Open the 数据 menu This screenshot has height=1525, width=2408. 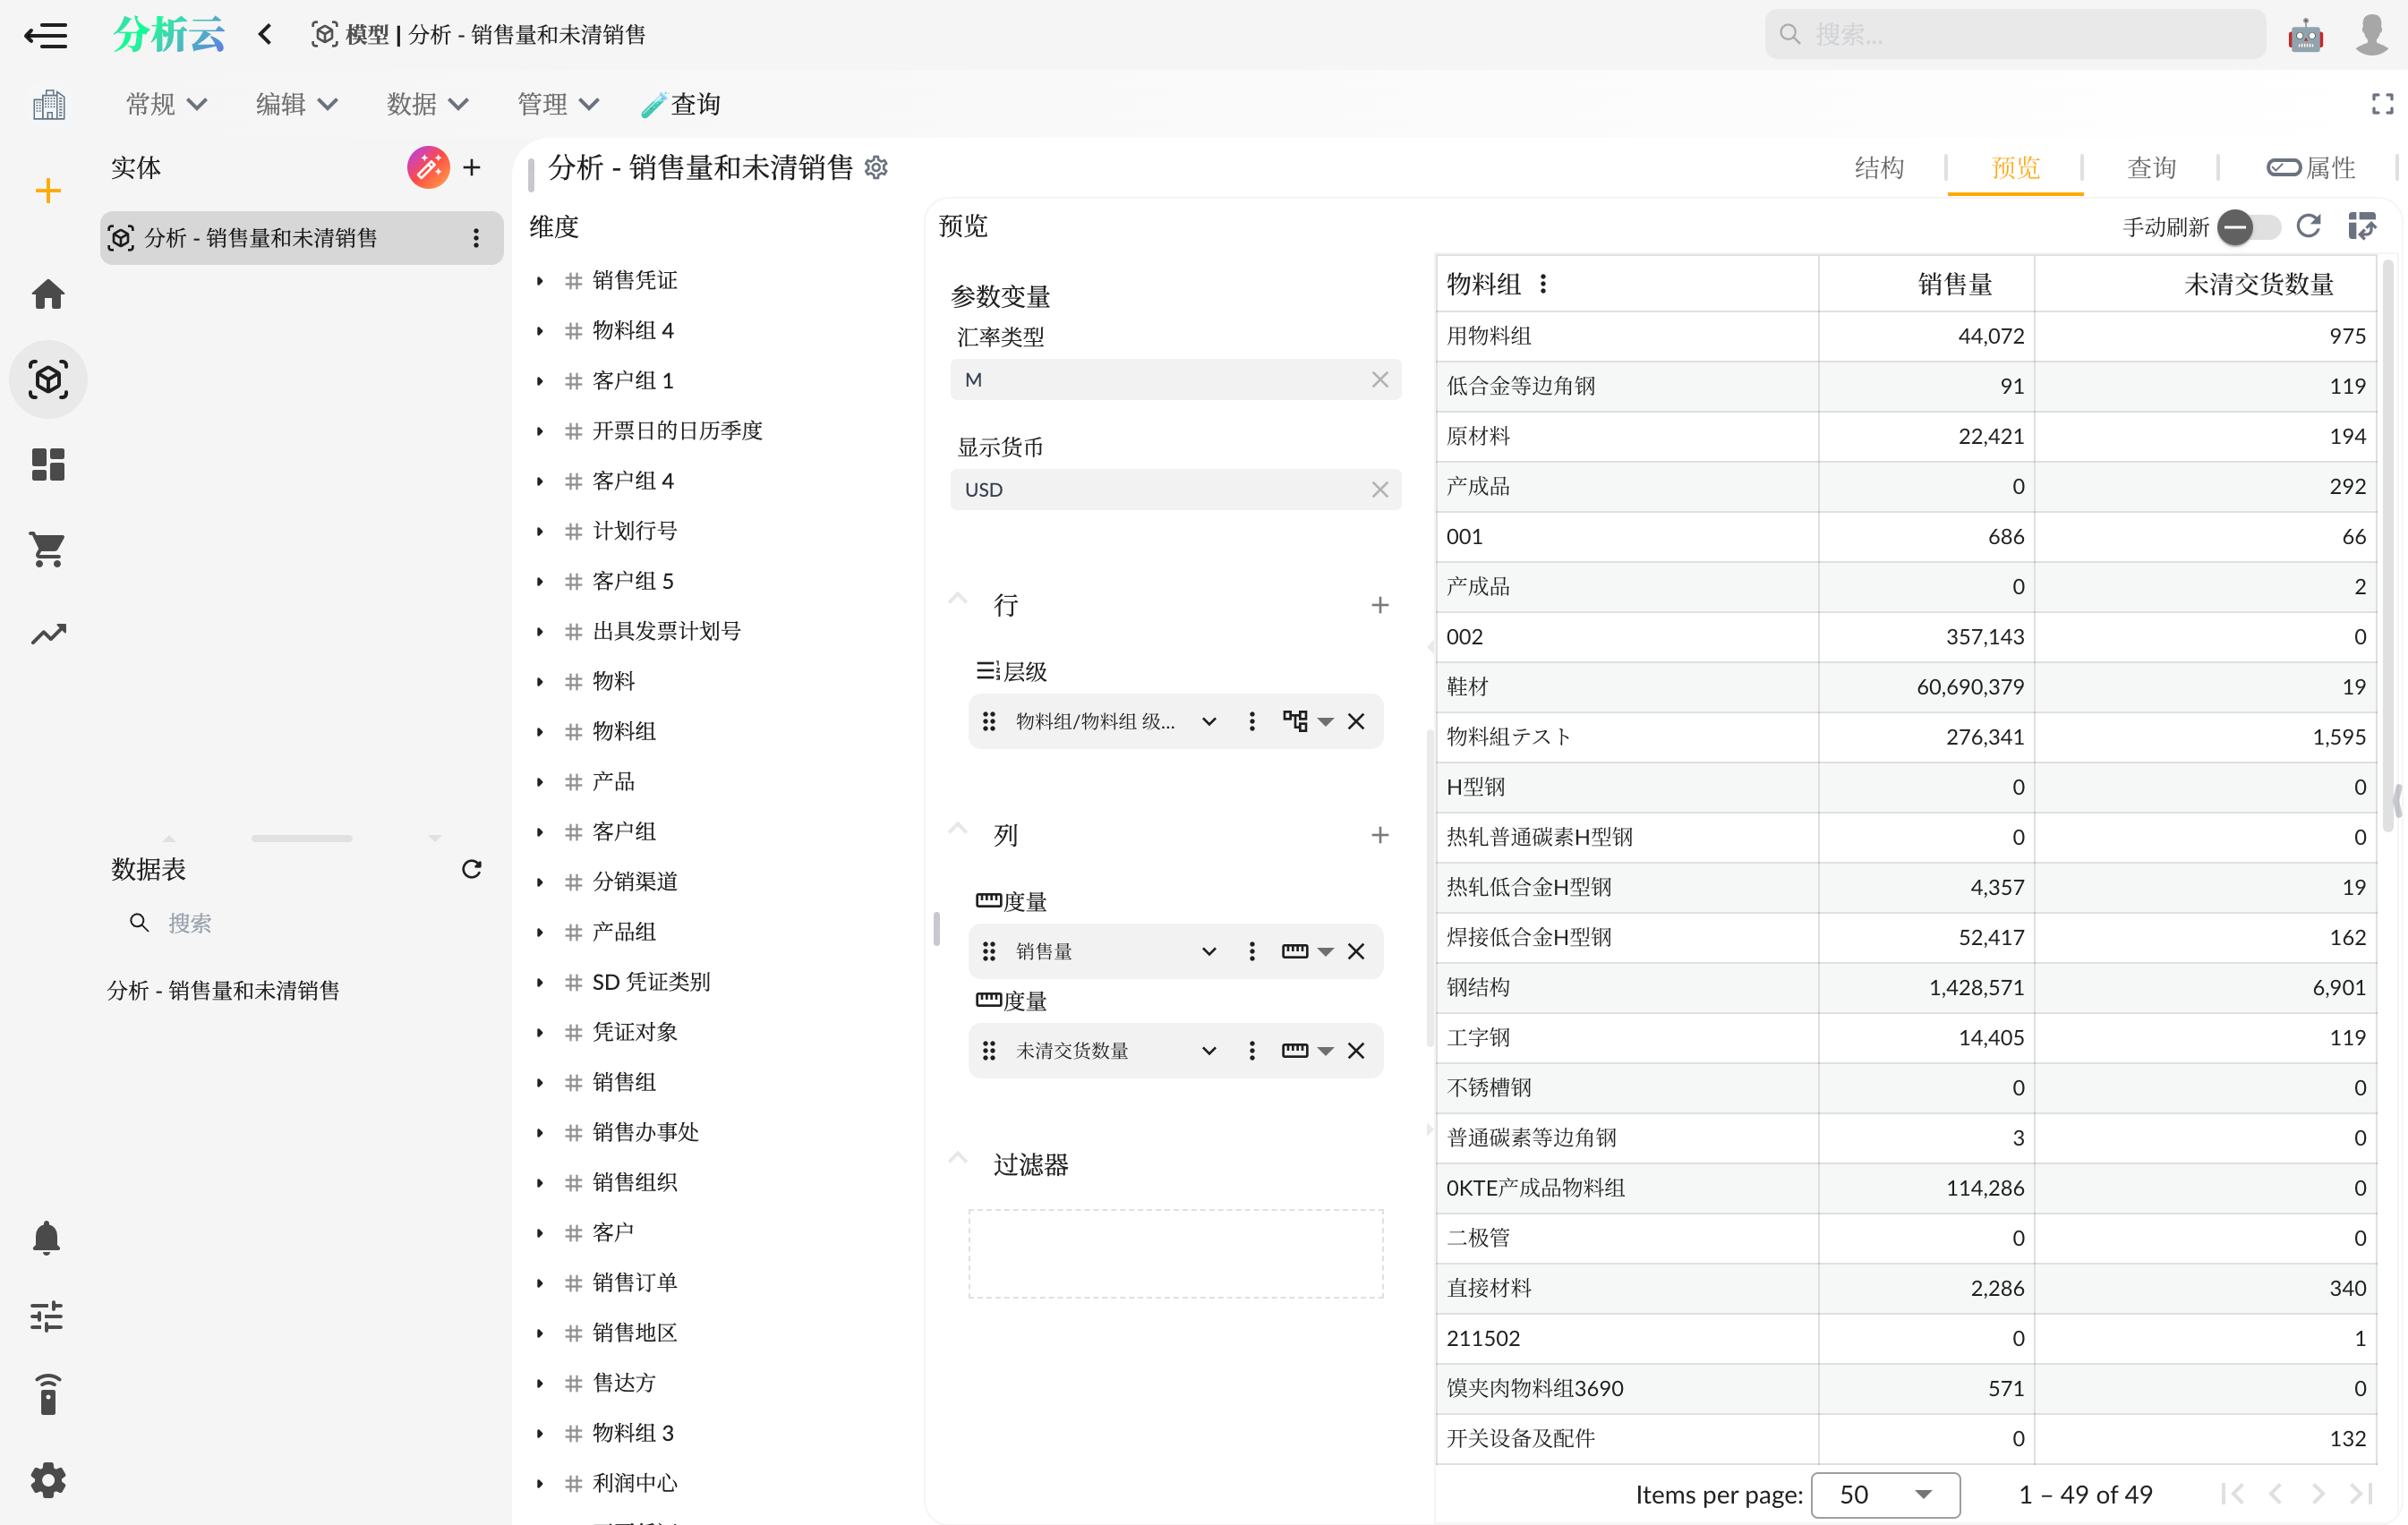pyautogui.click(x=426, y=103)
